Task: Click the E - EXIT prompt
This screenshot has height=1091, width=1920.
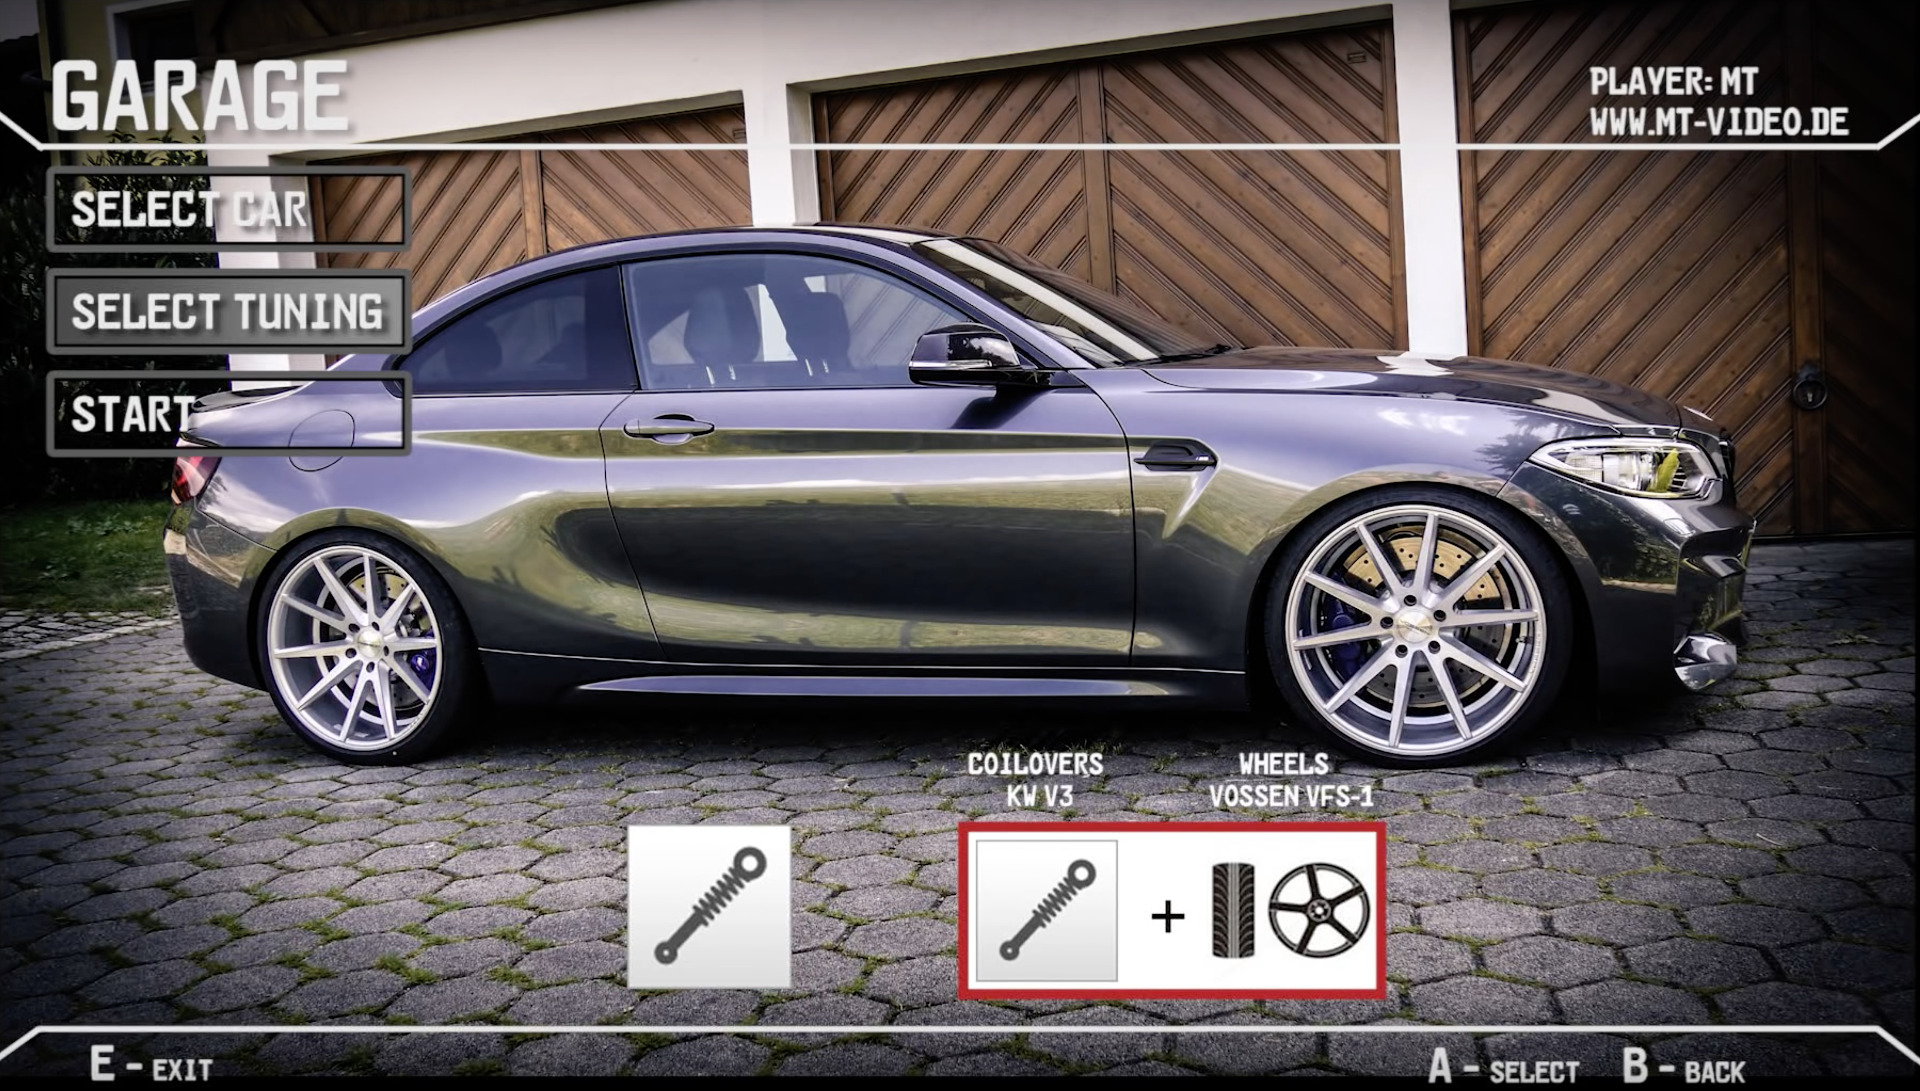Action: (152, 1064)
